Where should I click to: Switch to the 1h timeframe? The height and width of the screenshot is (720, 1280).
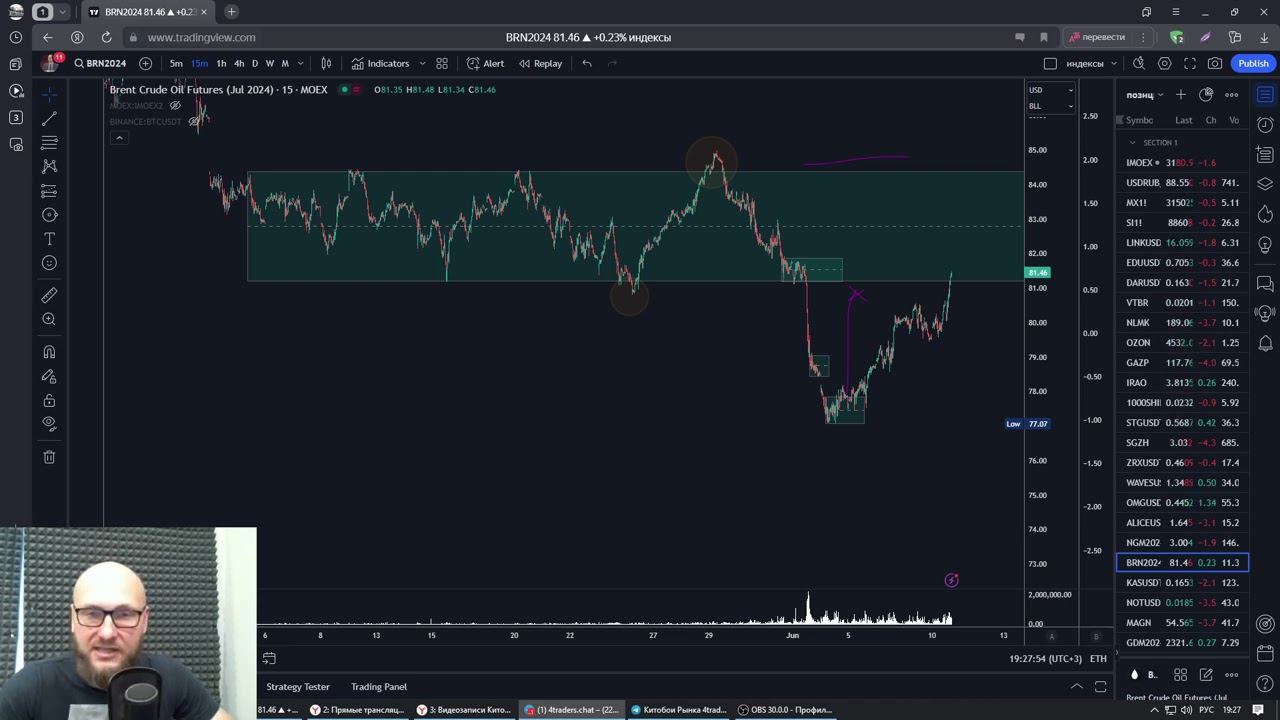click(221, 63)
